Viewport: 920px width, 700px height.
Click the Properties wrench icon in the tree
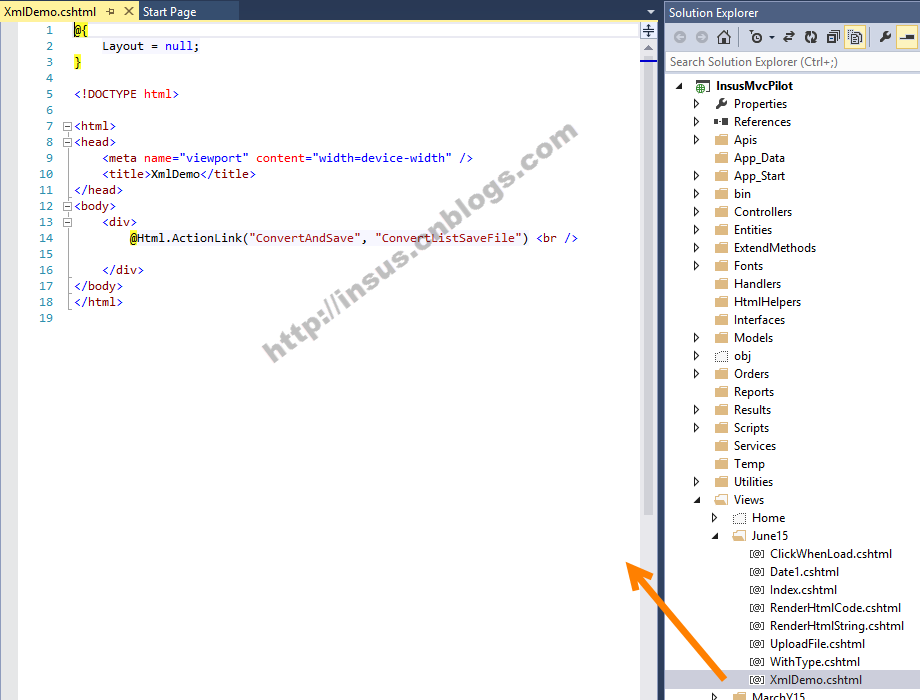(x=721, y=103)
